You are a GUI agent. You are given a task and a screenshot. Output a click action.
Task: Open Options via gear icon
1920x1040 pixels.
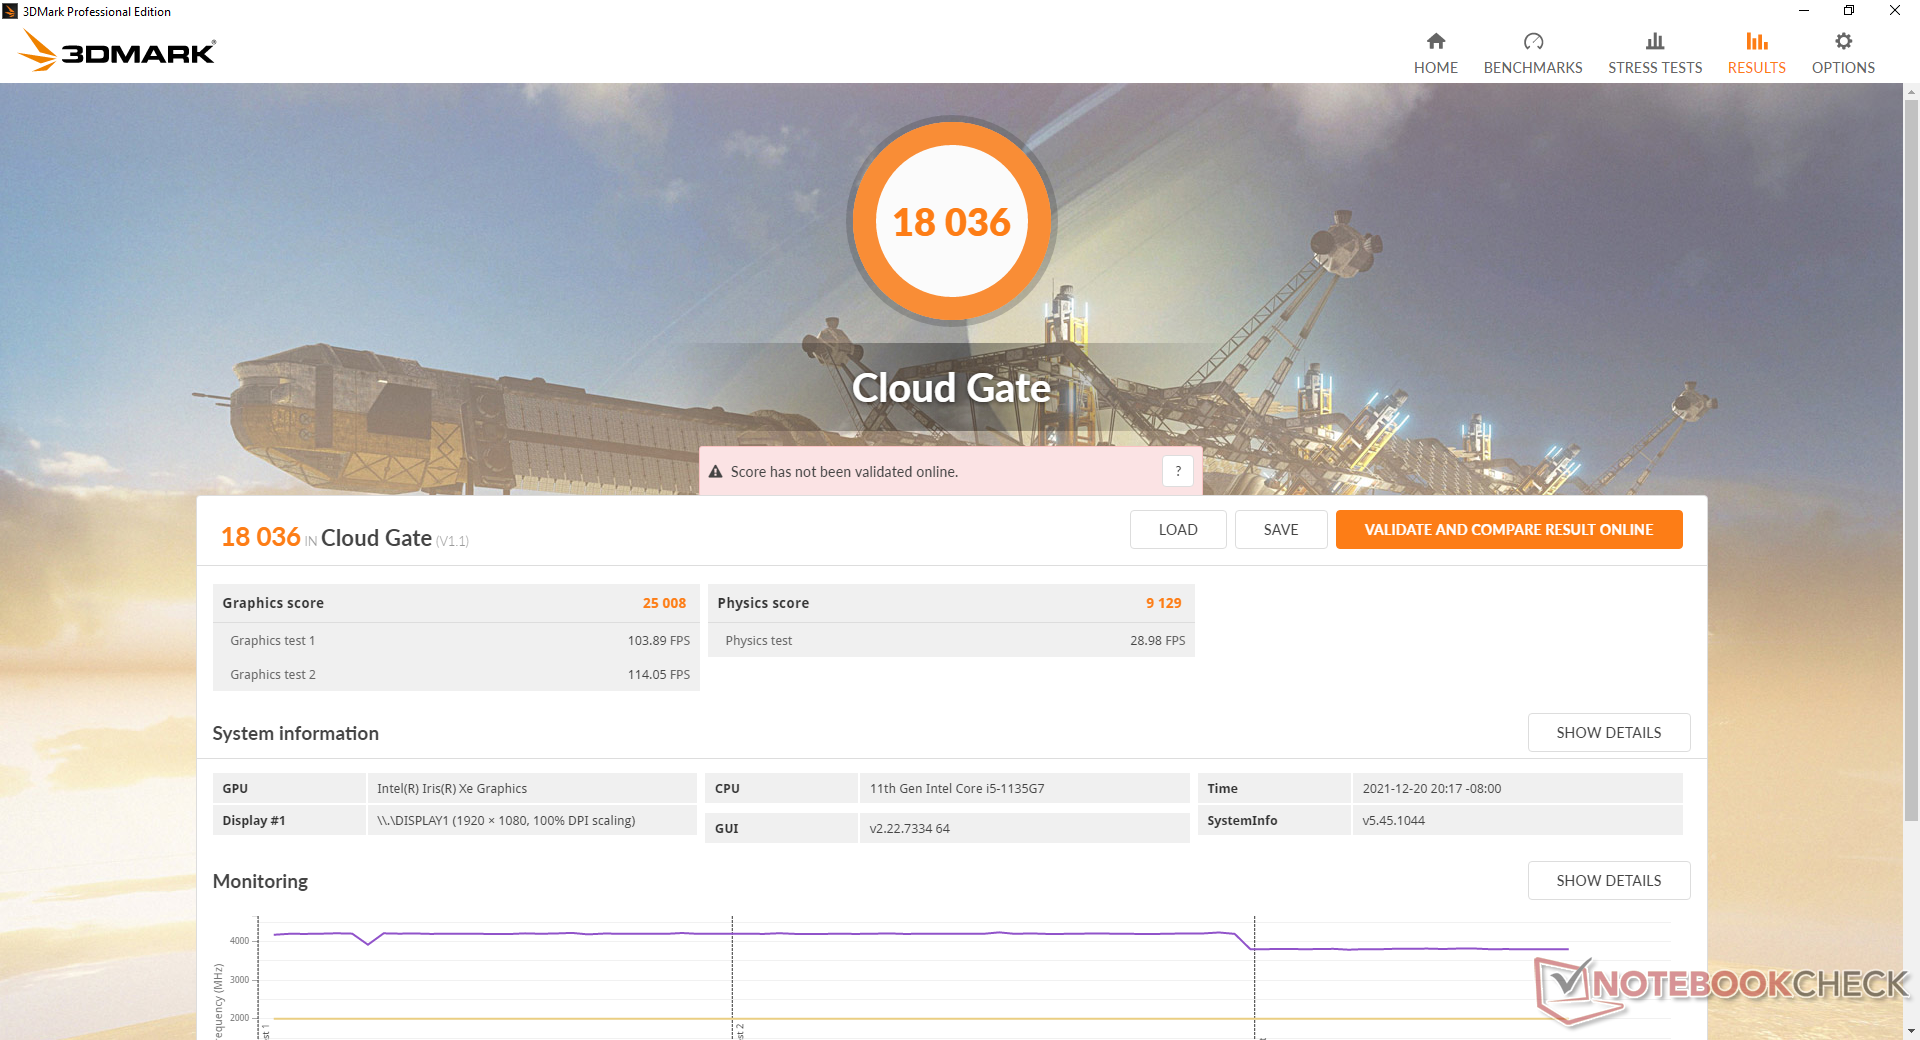pyautogui.click(x=1843, y=41)
